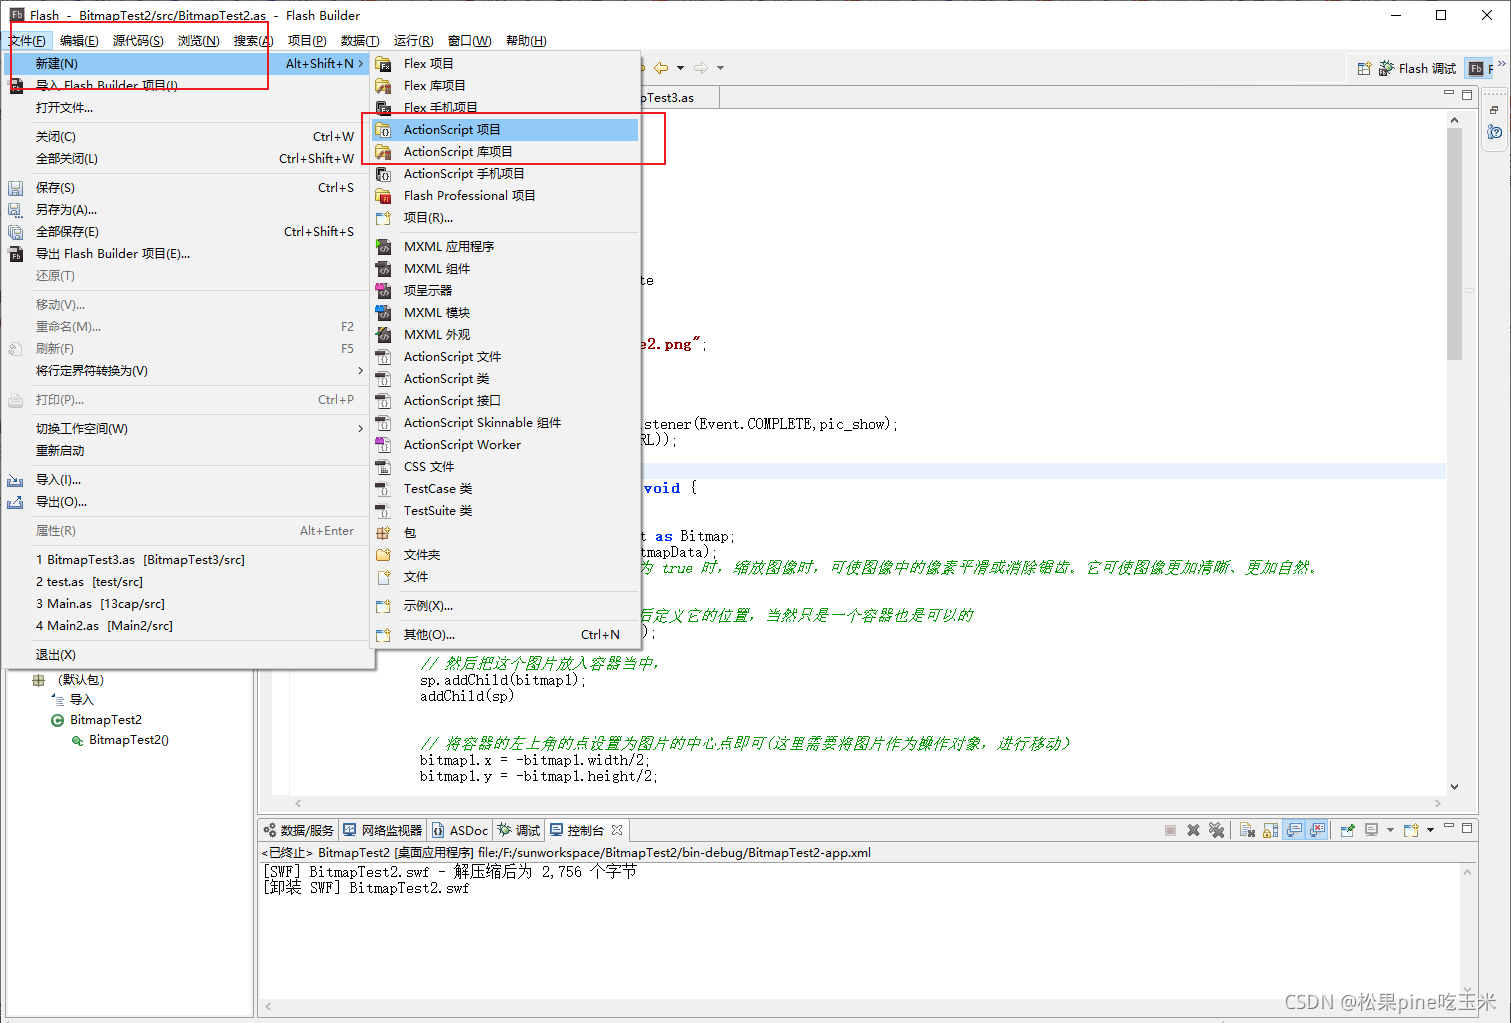This screenshot has height=1023, width=1511.
Task: Click the ActionScript 文件 icon
Action: coord(383,357)
